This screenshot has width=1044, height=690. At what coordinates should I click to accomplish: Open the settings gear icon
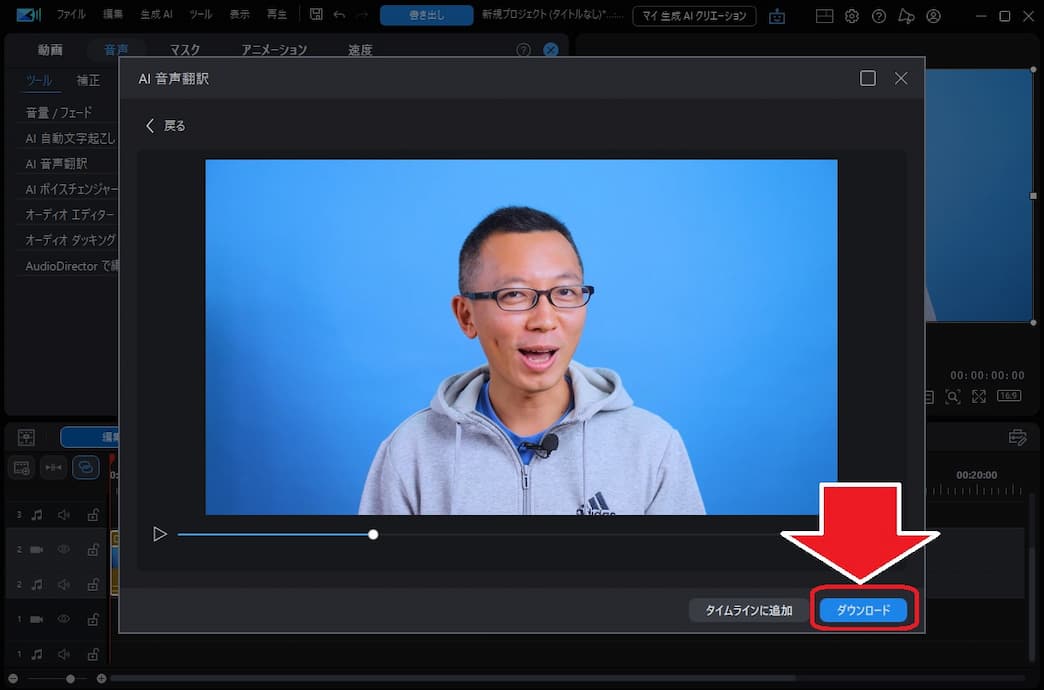coord(852,16)
